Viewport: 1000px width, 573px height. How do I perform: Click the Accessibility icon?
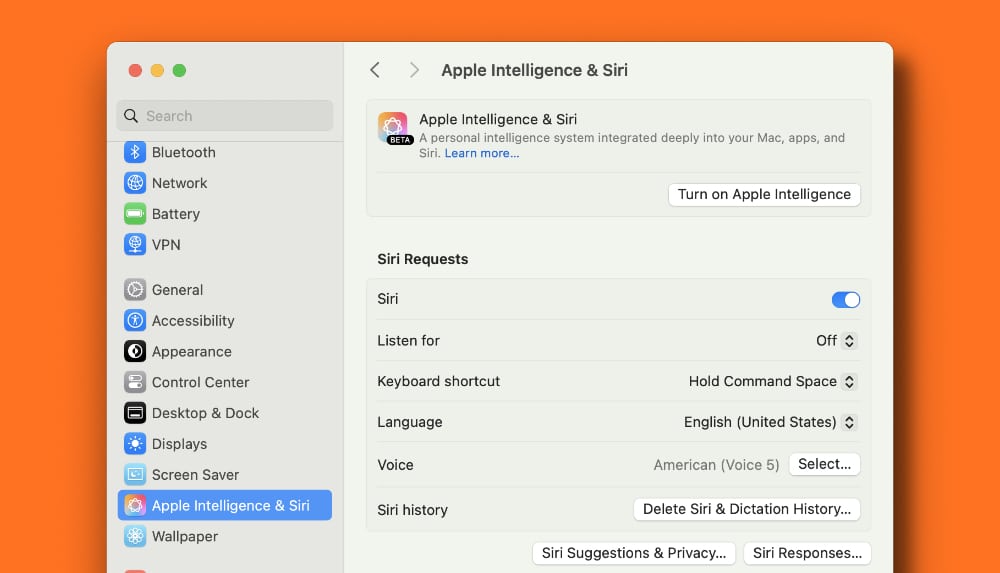pyautogui.click(x=135, y=320)
